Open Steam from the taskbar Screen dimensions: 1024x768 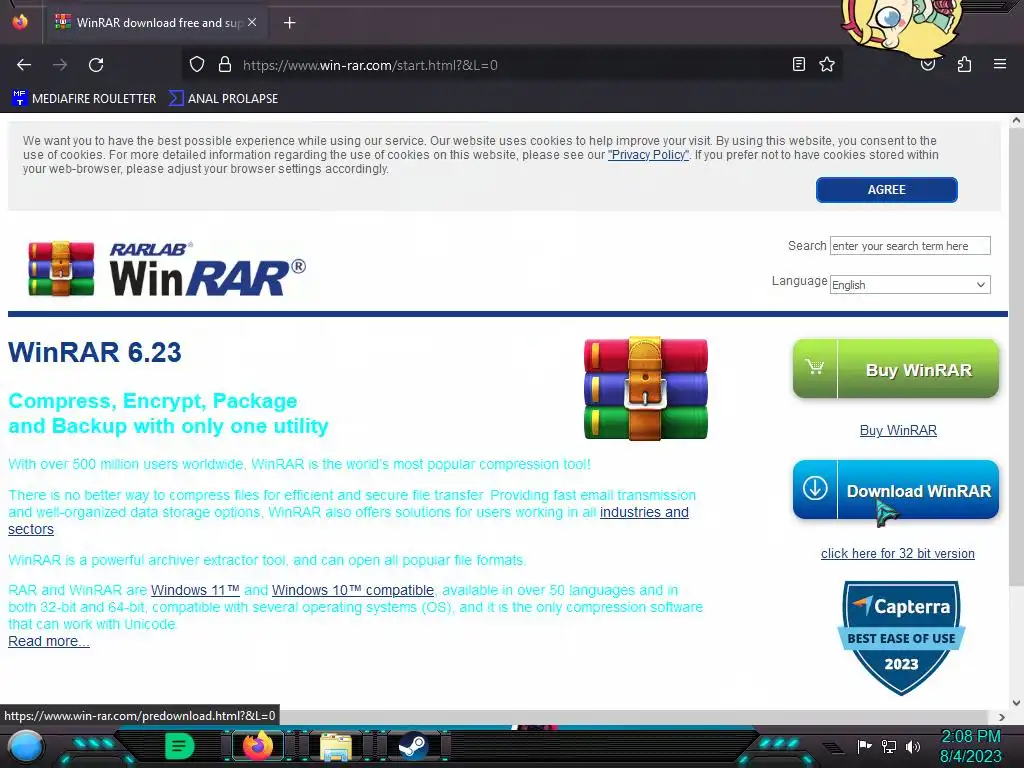tap(413, 746)
